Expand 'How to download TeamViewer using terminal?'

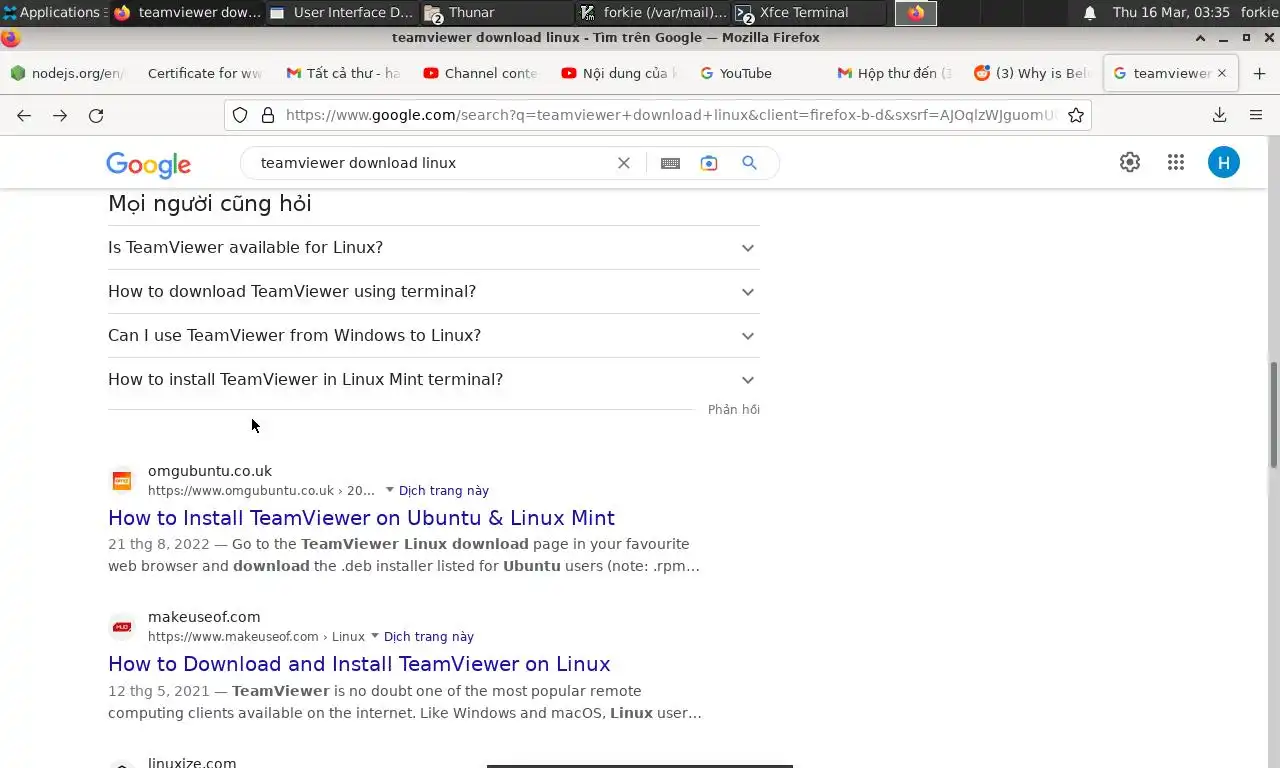(434, 292)
